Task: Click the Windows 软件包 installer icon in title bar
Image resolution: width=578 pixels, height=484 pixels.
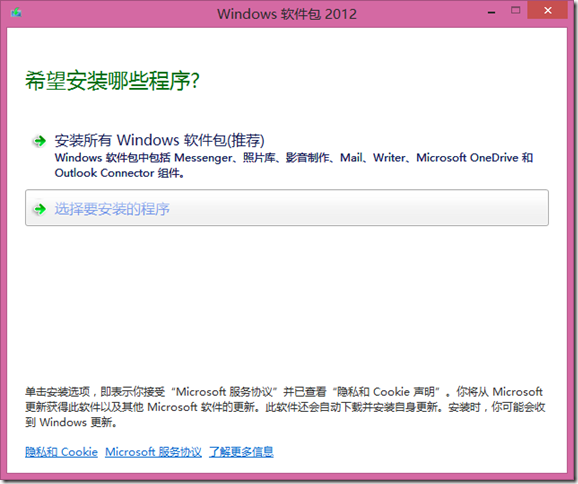Action: coord(16,13)
